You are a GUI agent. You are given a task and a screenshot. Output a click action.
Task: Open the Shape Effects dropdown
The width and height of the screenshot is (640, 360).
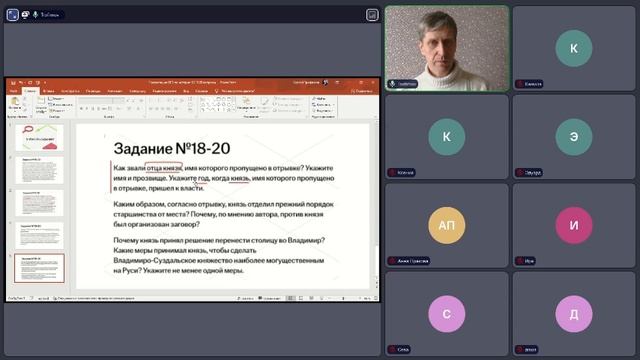(x=288, y=110)
